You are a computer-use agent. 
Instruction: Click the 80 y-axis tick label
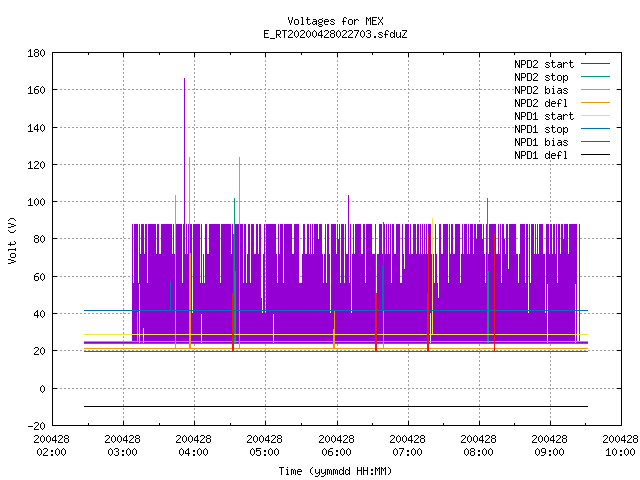[x=39, y=239]
